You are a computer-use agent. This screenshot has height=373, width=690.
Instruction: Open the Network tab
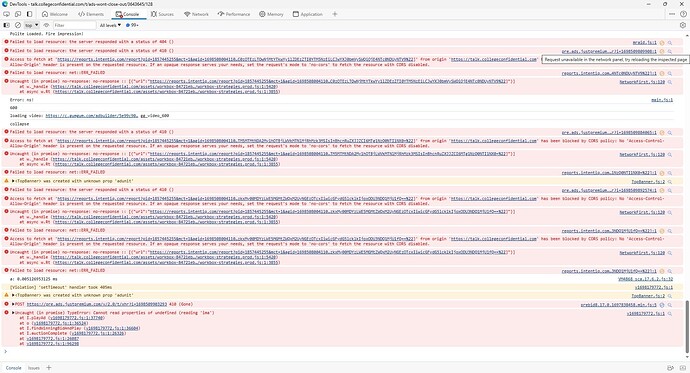click(x=196, y=14)
